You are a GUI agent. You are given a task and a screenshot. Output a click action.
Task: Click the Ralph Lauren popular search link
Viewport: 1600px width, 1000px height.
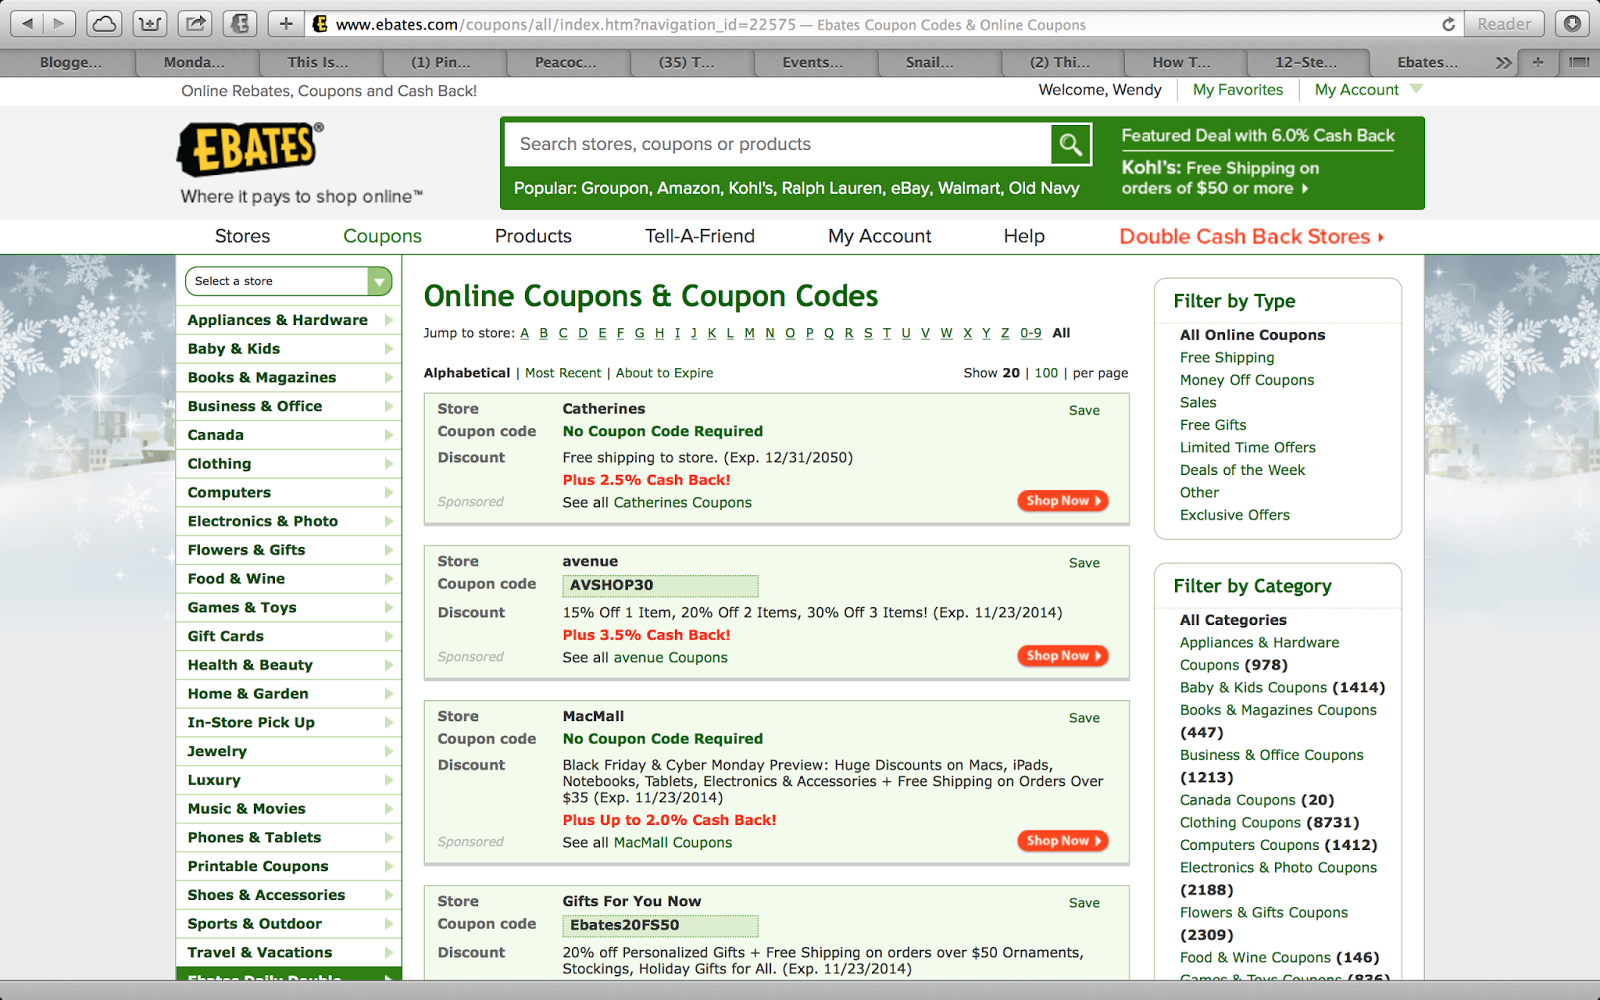830,188
